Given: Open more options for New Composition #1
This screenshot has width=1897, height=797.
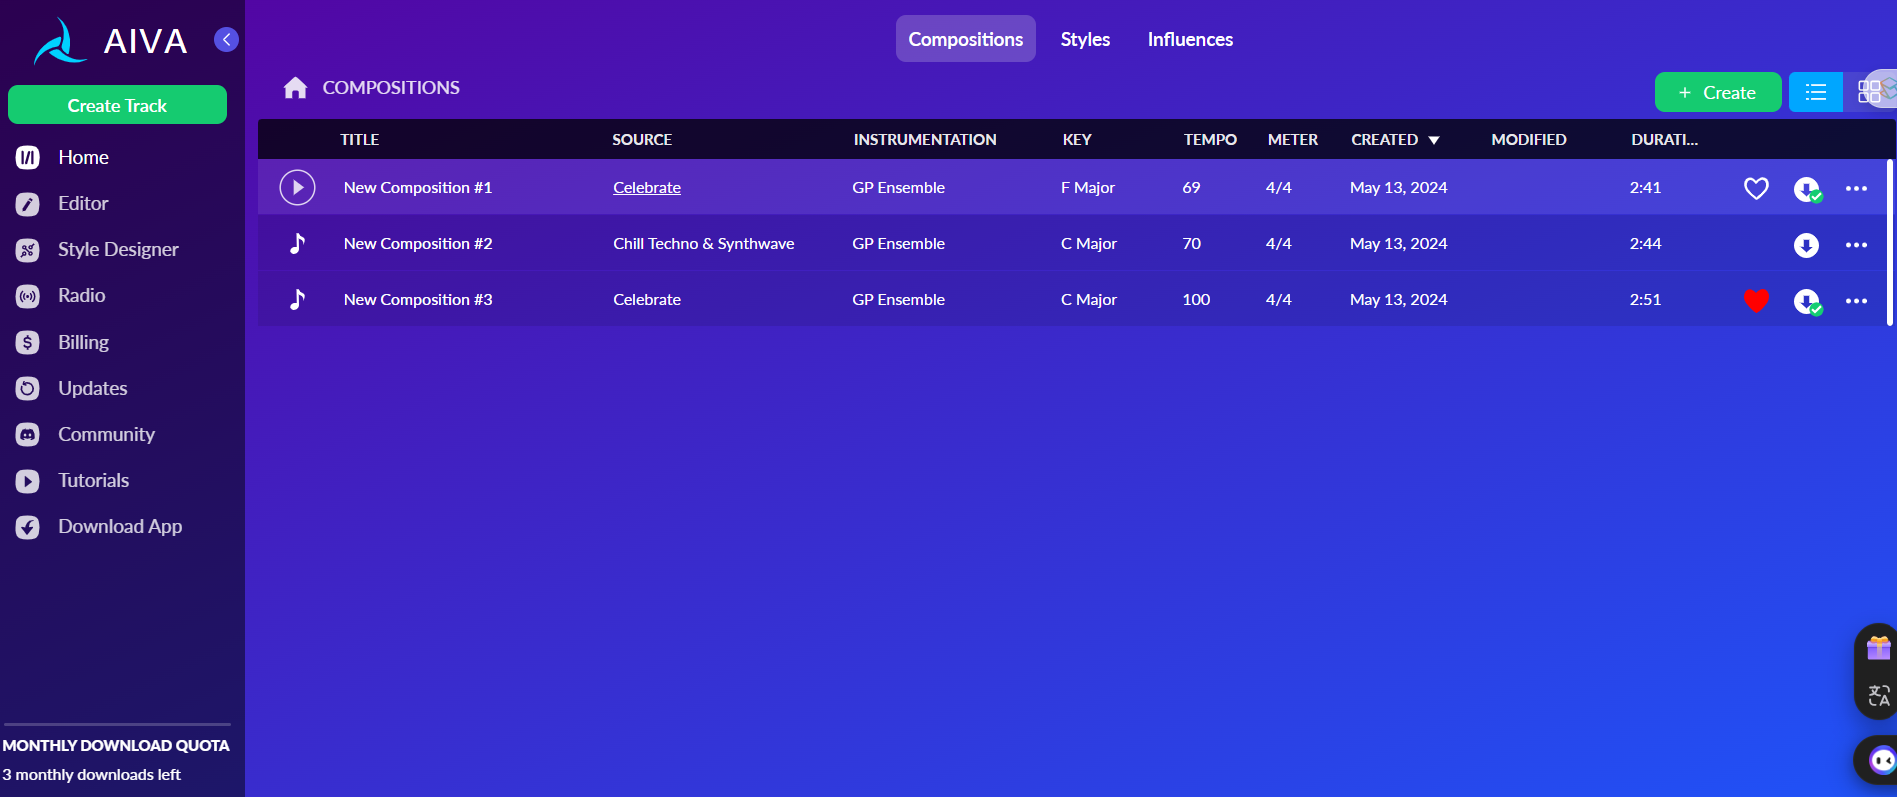Looking at the screenshot, I should [1856, 188].
